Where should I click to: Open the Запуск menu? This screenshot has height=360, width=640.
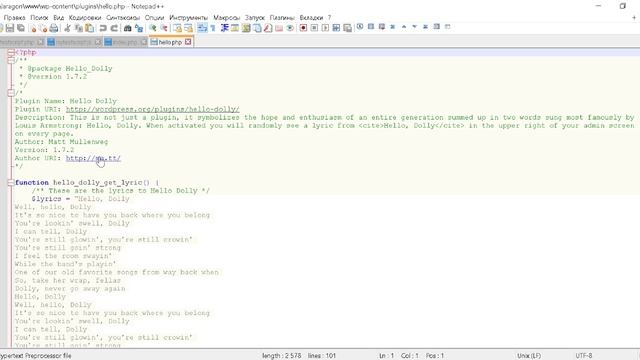pyautogui.click(x=255, y=18)
